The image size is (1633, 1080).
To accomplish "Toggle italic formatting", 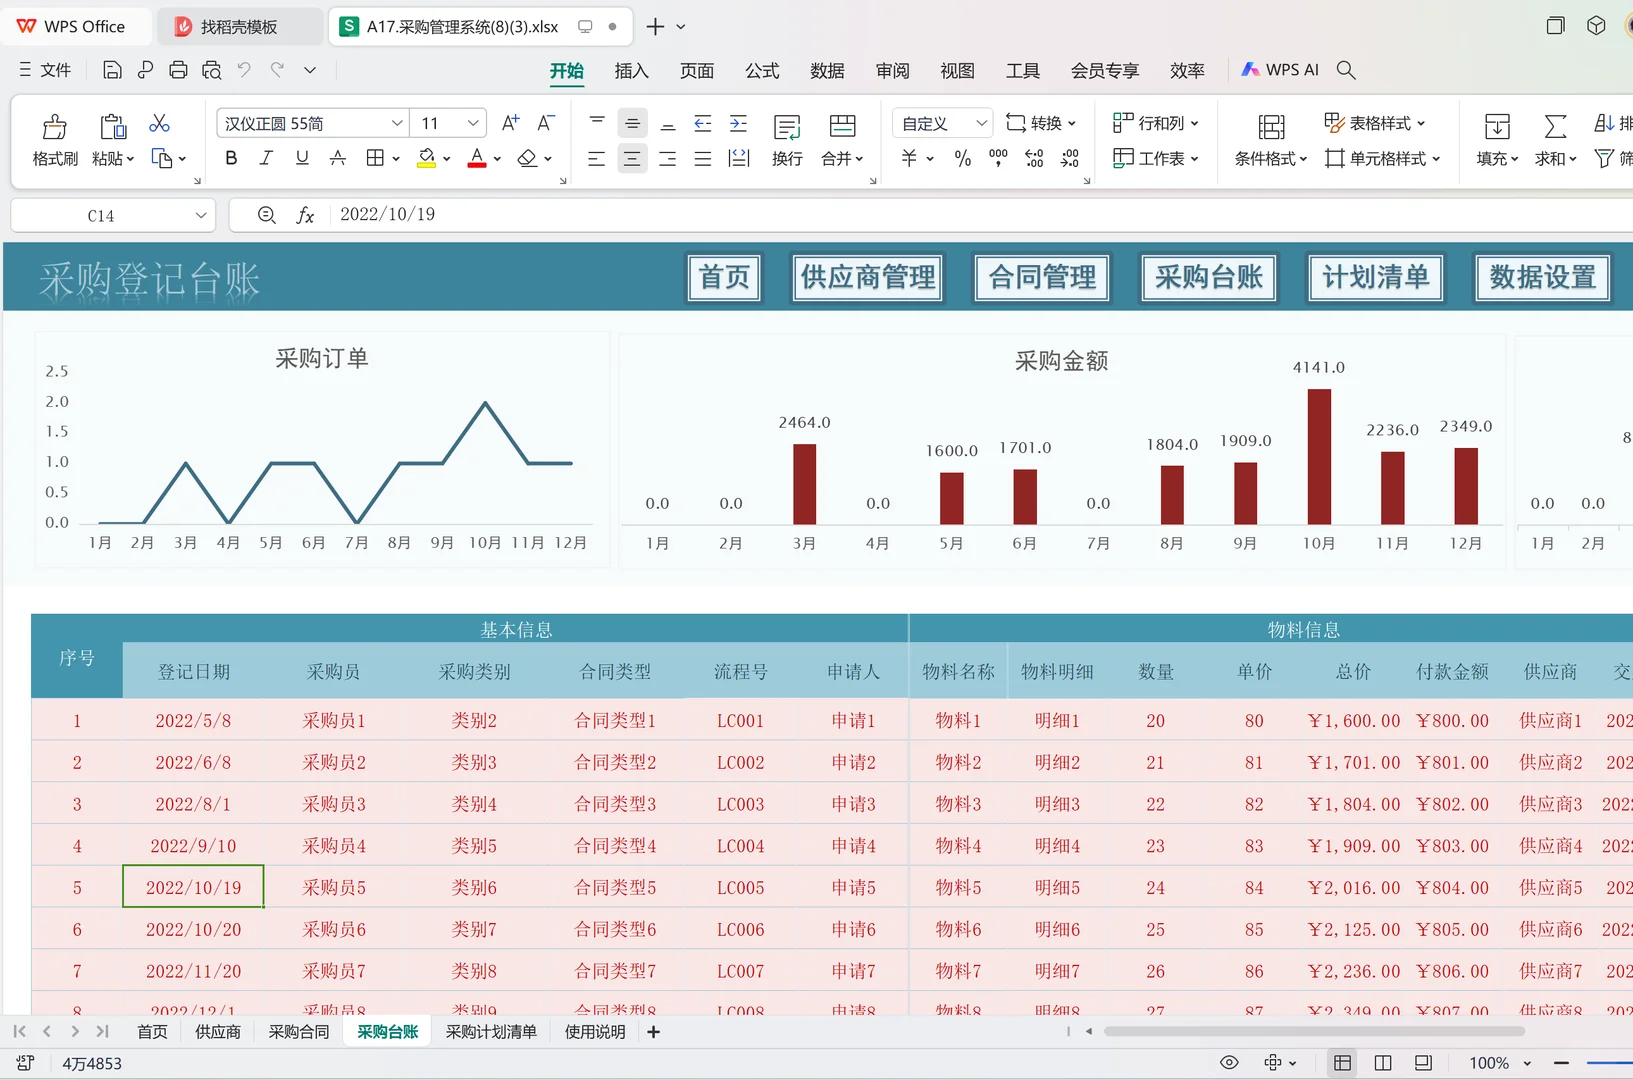I will point(266,157).
